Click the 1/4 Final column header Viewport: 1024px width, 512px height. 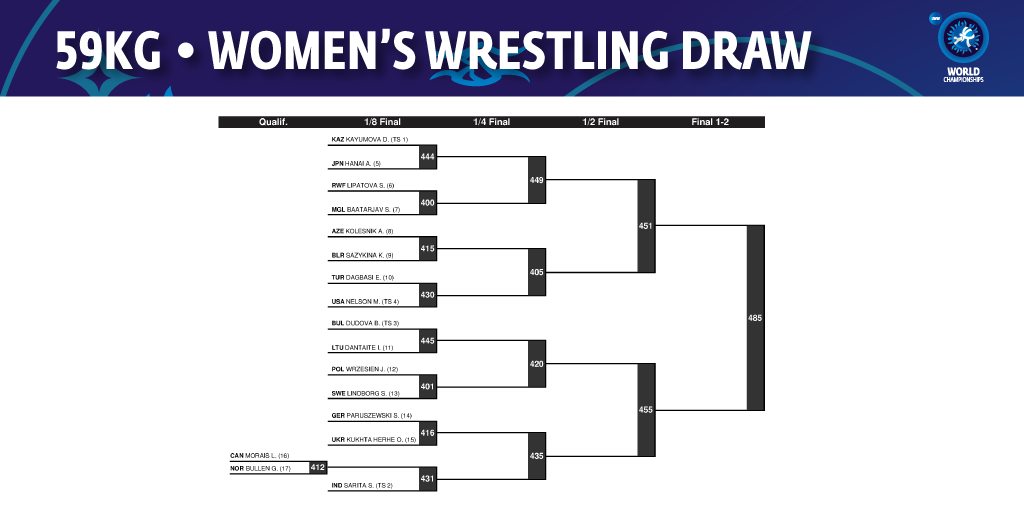click(x=491, y=122)
